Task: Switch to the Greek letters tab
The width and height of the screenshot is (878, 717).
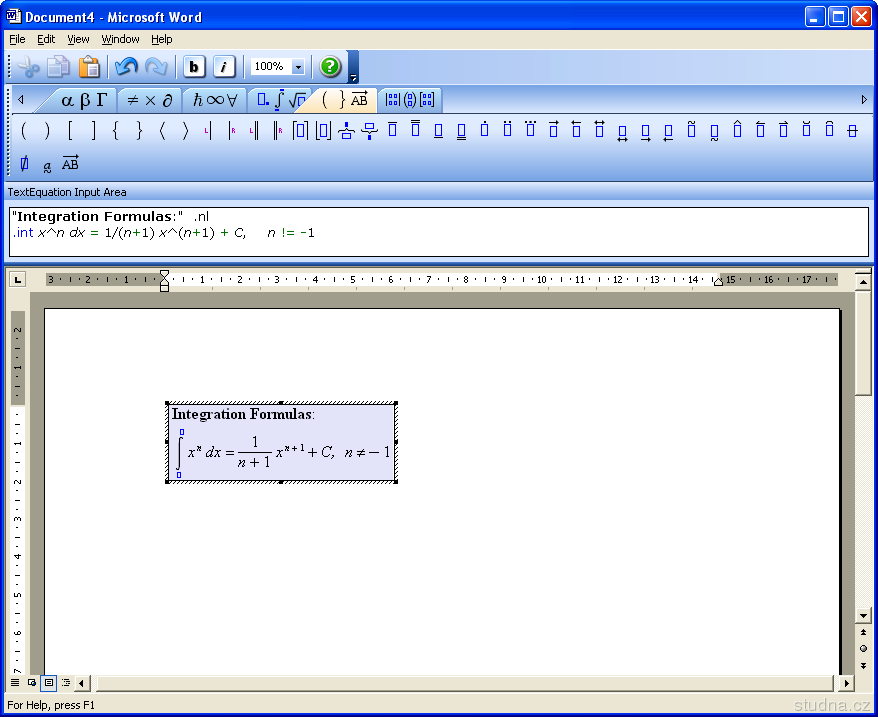Action: pyautogui.click(x=83, y=100)
